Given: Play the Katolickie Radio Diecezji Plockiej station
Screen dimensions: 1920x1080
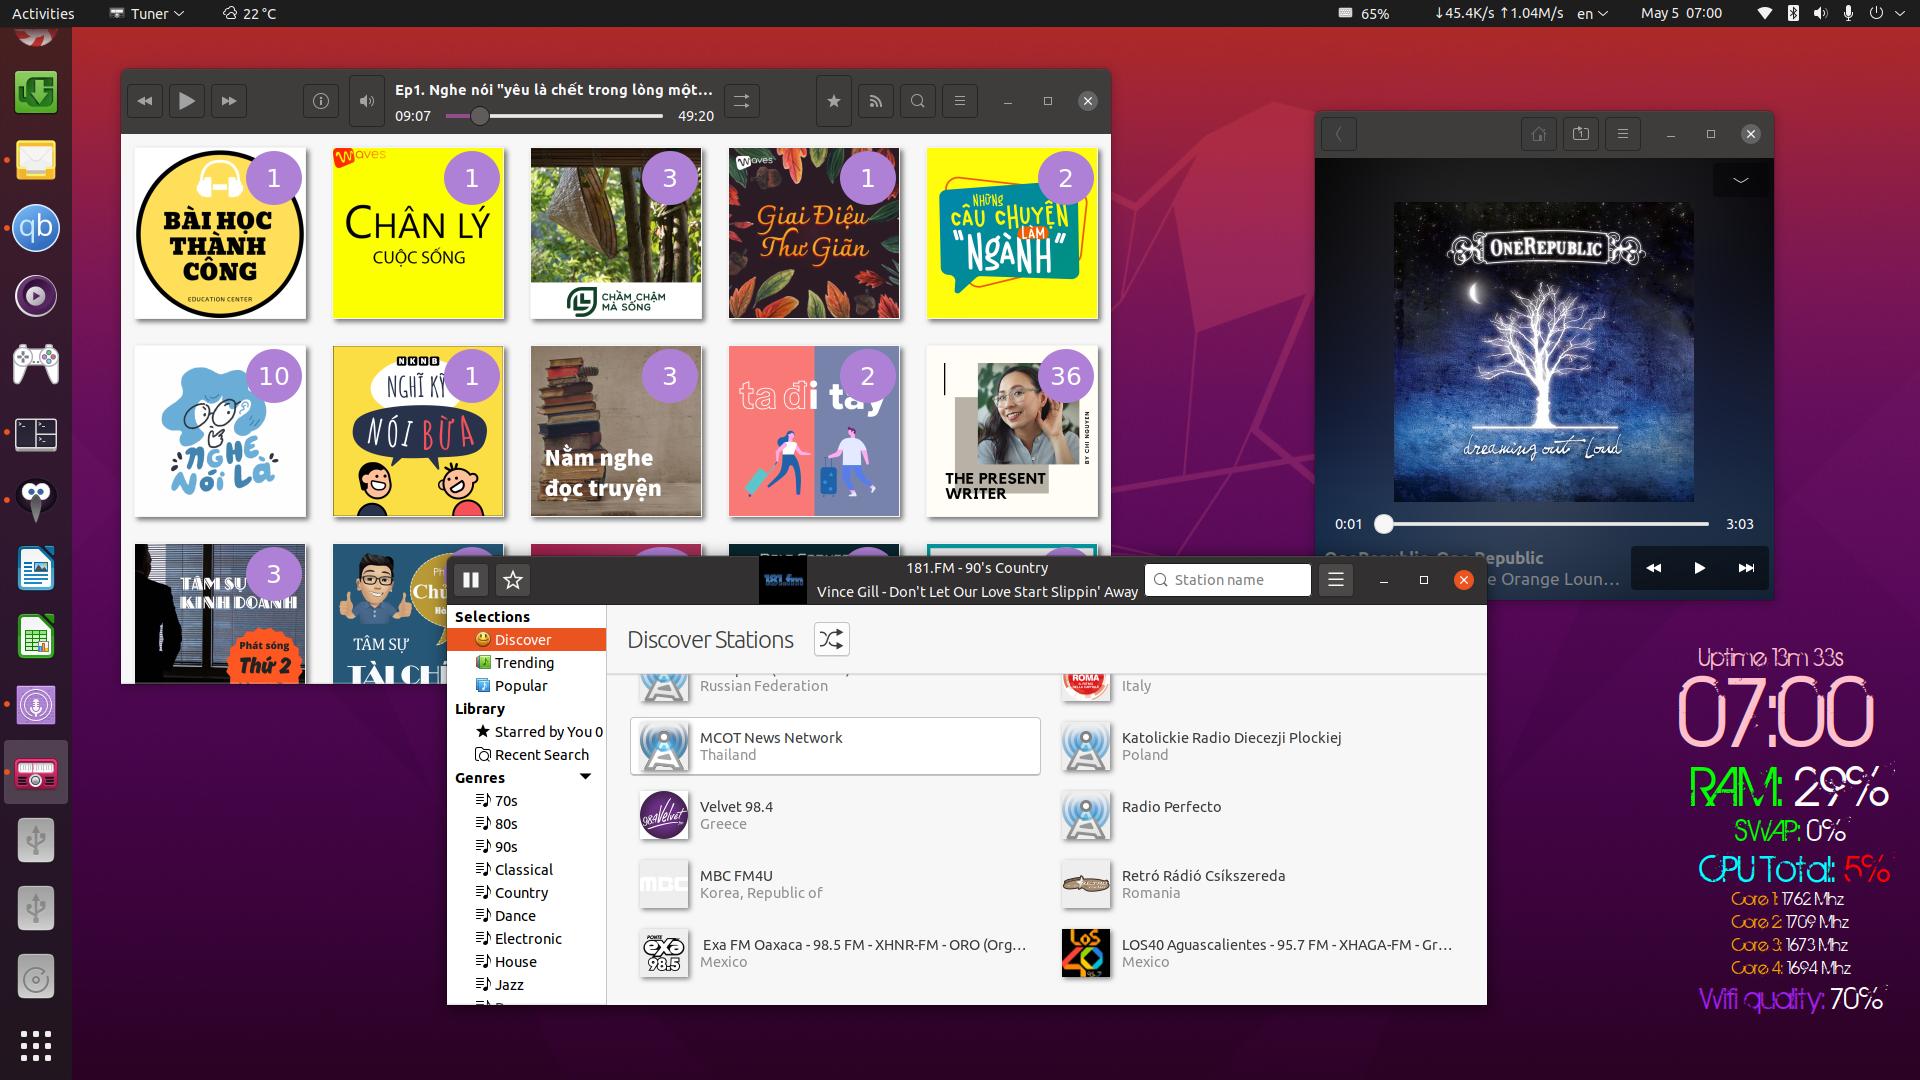Looking at the screenshot, I should (1257, 746).
